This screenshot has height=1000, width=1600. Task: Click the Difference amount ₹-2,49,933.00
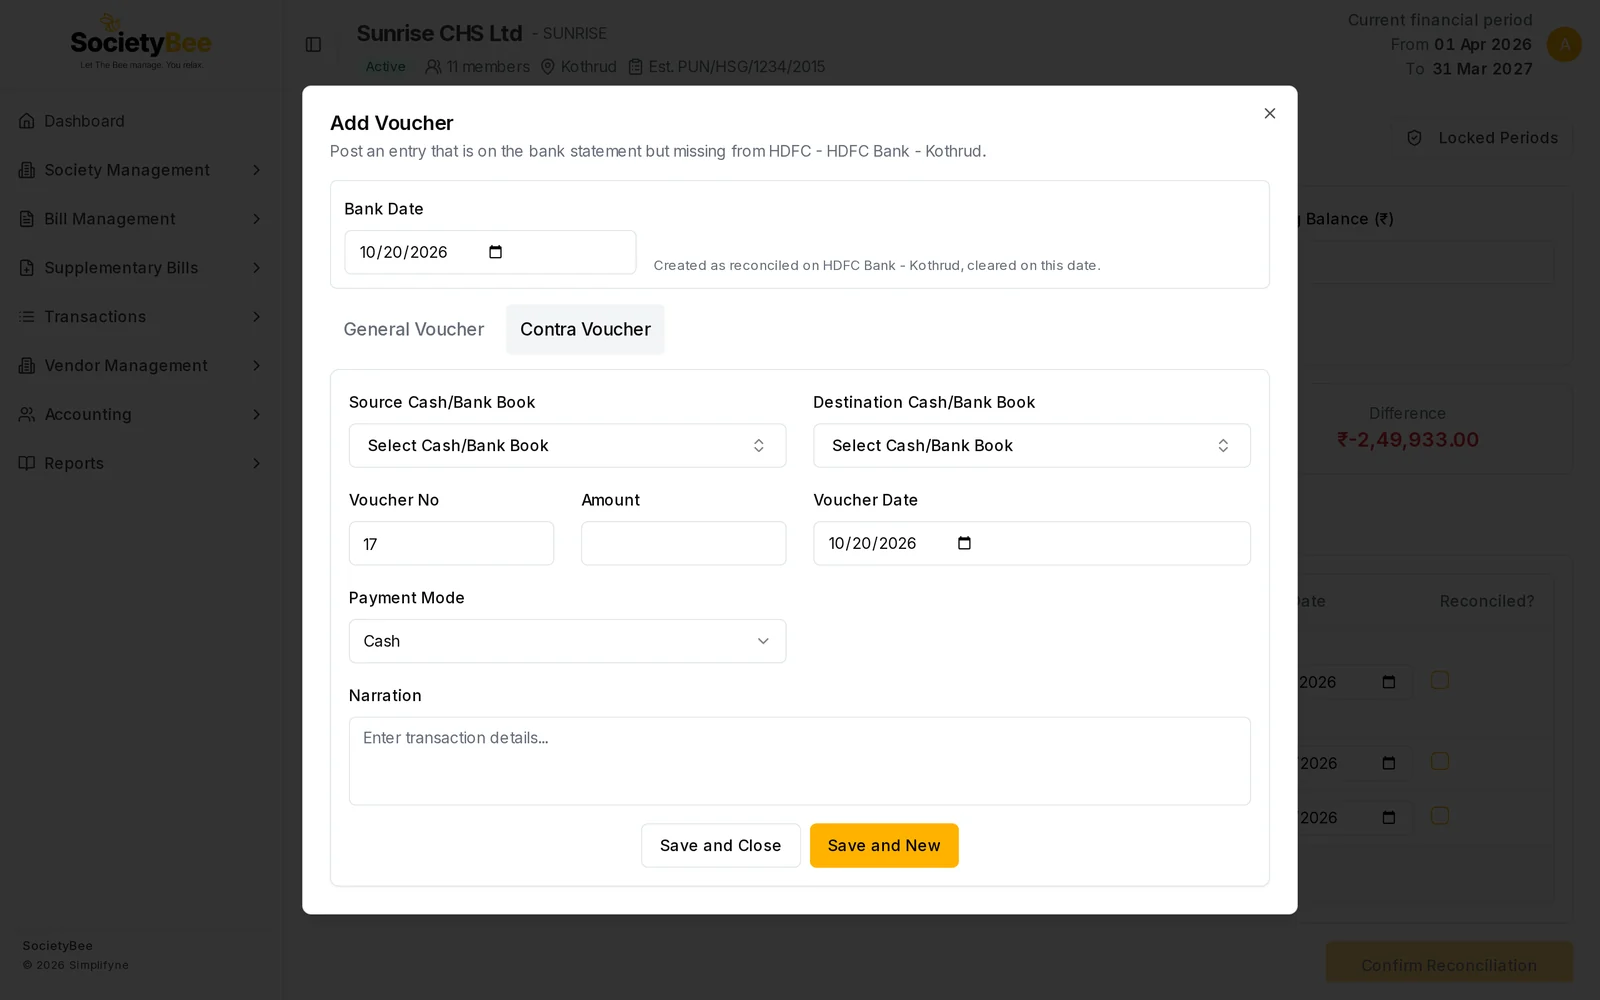pos(1407,440)
